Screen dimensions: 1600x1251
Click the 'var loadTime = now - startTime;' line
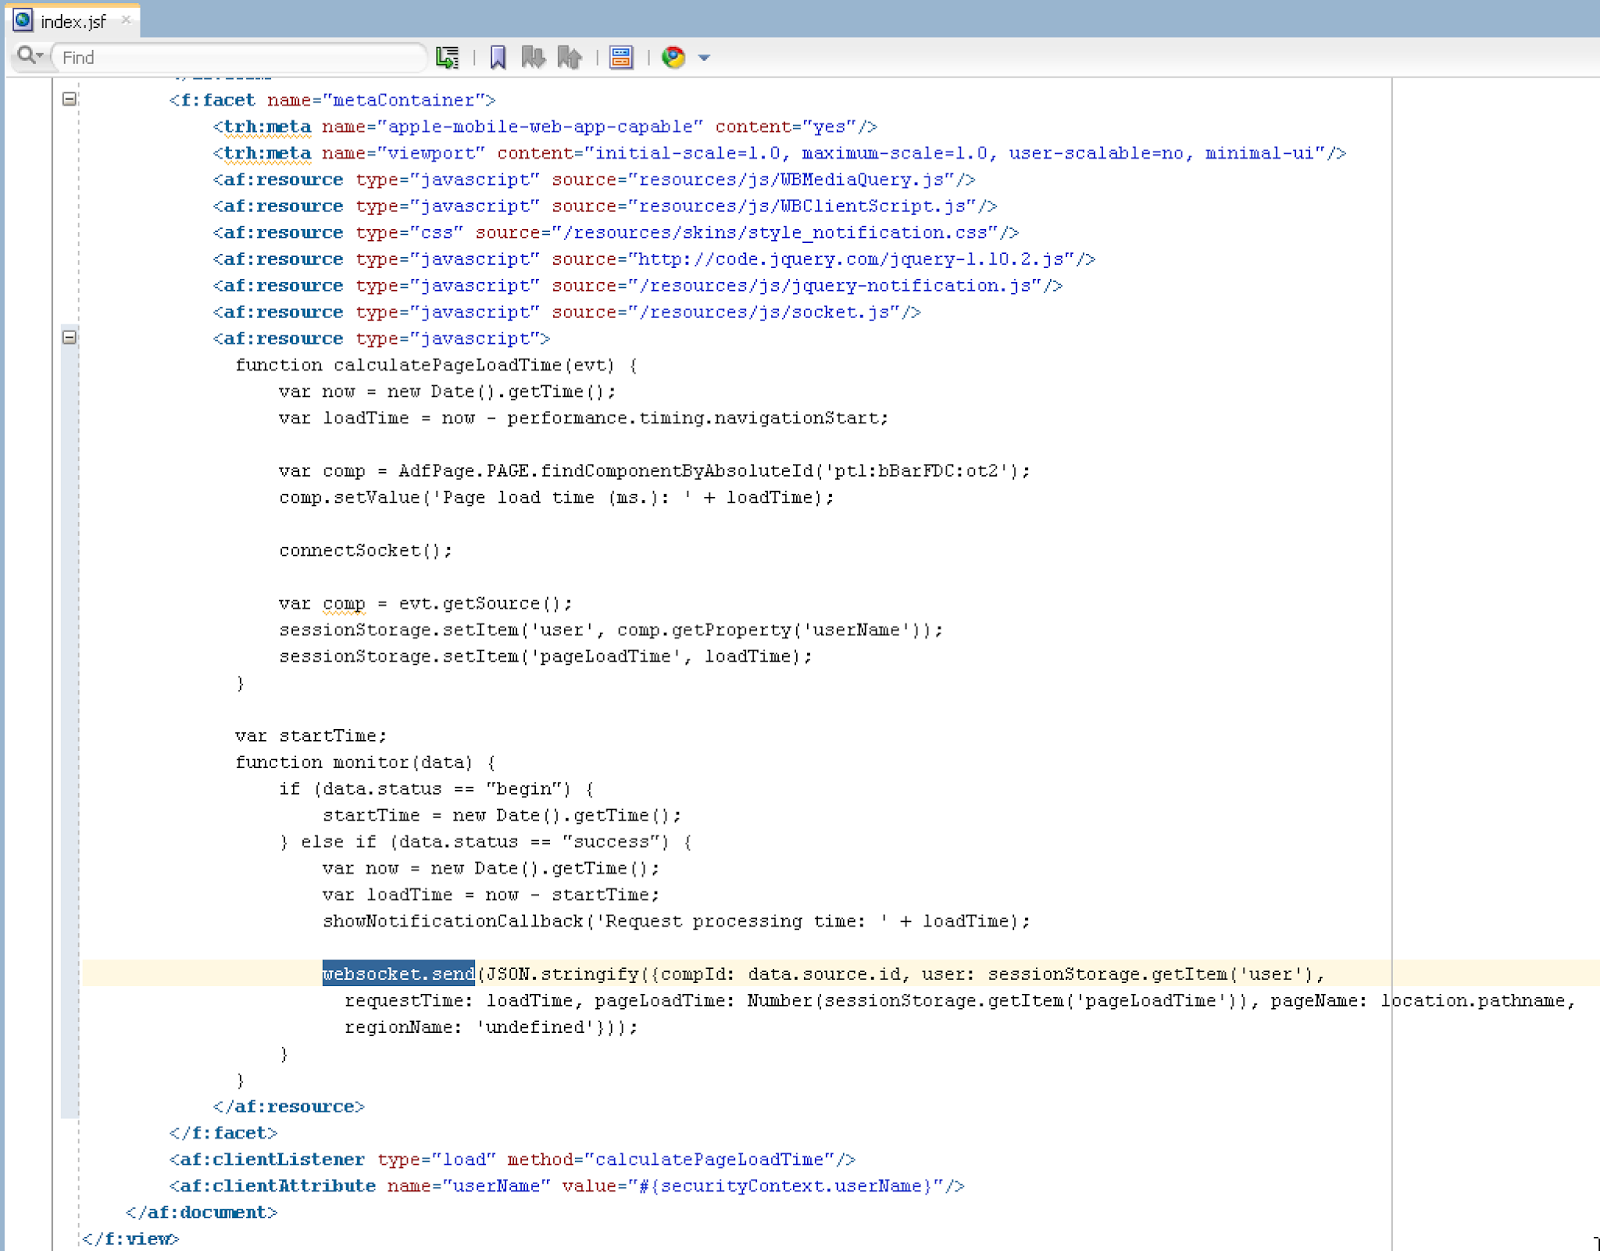tap(491, 894)
